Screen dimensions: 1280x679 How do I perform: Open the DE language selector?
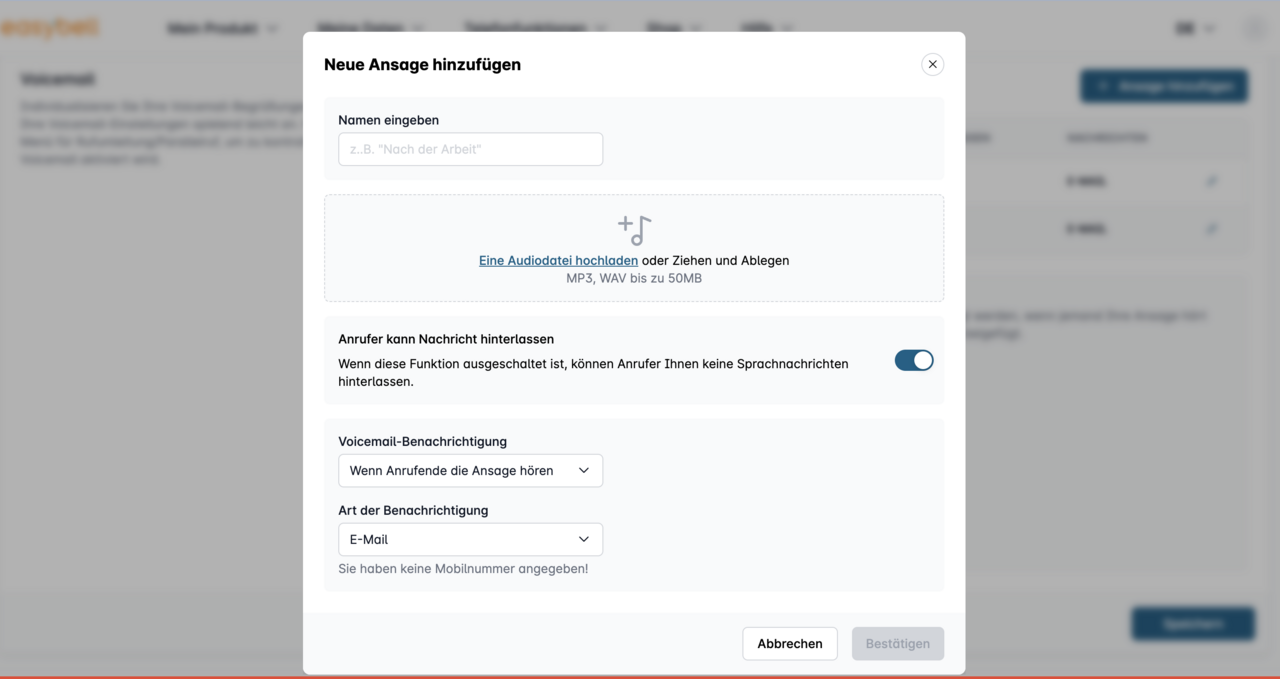tap(1194, 28)
